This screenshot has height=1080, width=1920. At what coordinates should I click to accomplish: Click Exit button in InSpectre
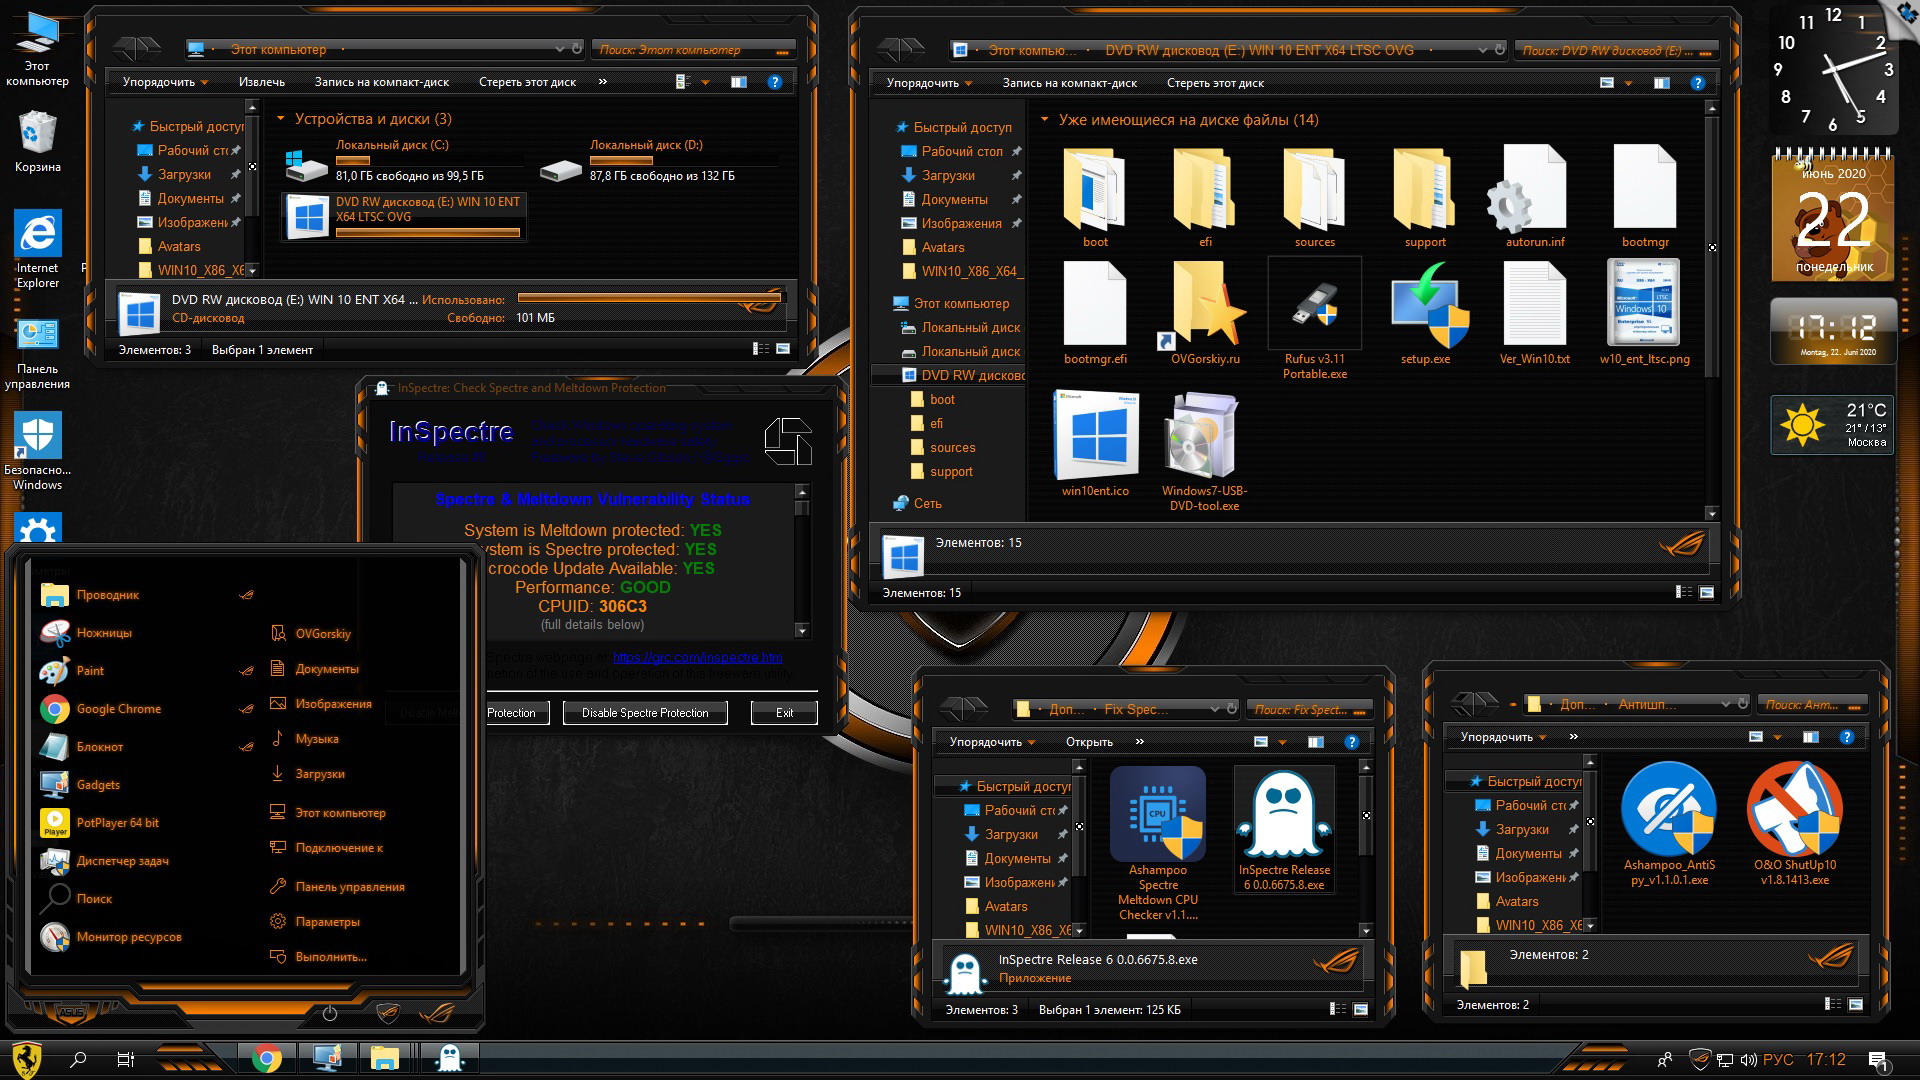click(784, 713)
